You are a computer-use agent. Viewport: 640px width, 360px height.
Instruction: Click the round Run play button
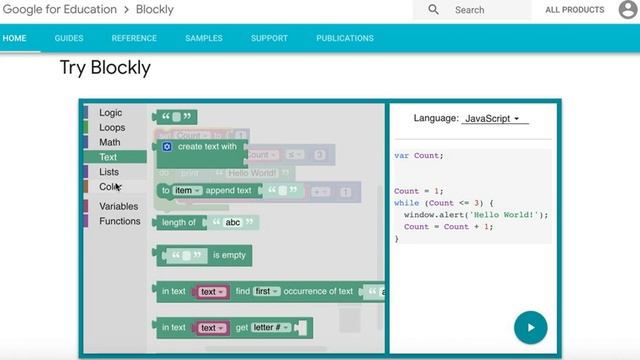pyautogui.click(x=531, y=328)
